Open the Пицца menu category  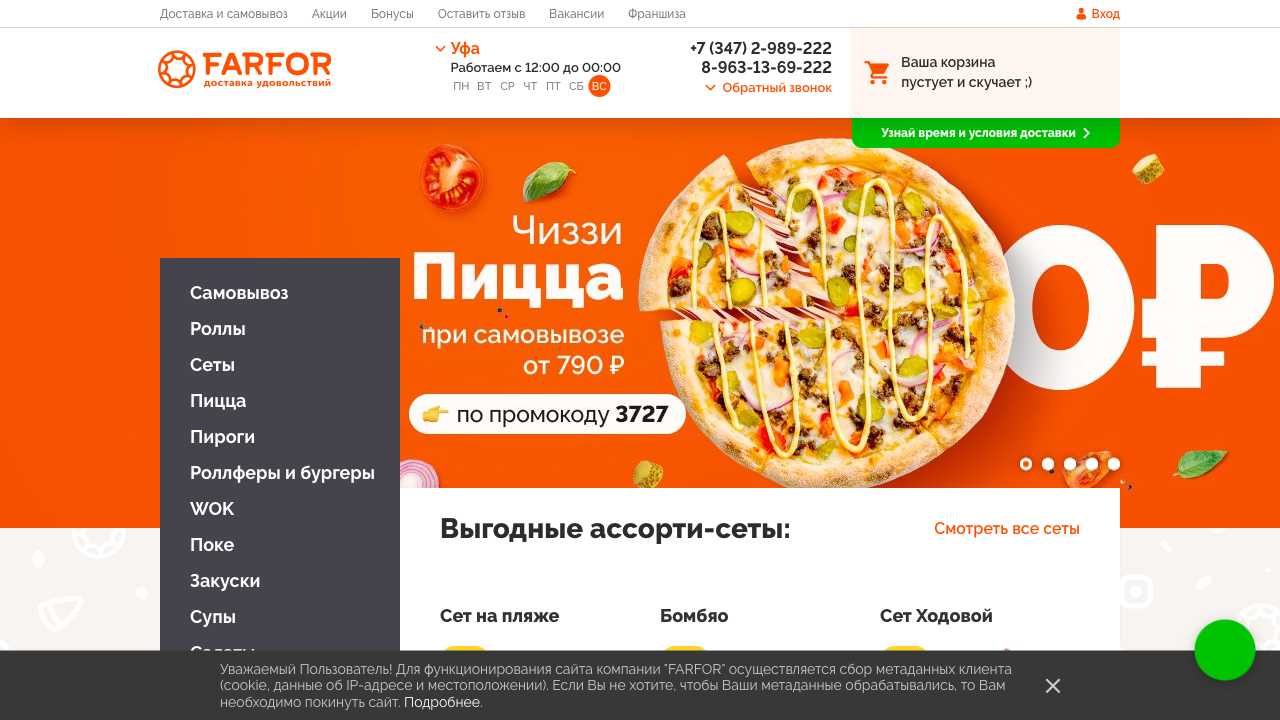click(218, 401)
